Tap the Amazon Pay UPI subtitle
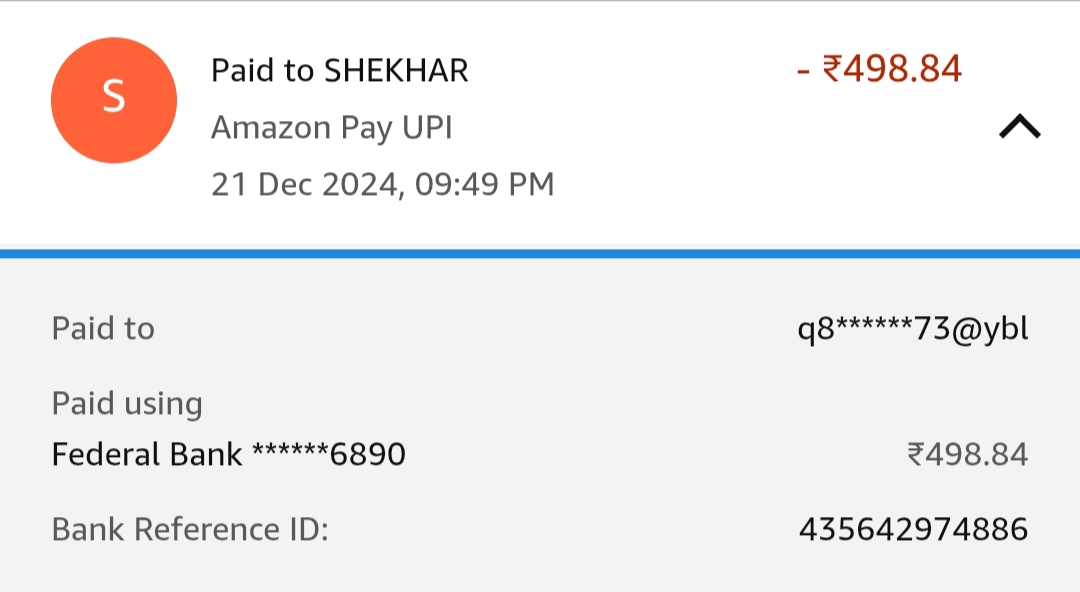The width and height of the screenshot is (1080, 592). point(332,128)
